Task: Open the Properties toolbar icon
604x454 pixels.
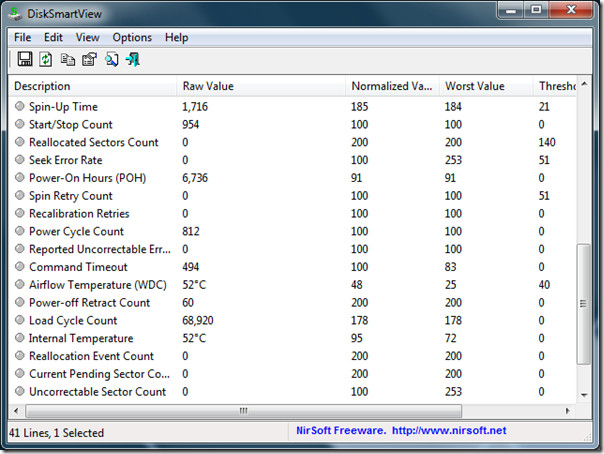Action: click(89, 59)
